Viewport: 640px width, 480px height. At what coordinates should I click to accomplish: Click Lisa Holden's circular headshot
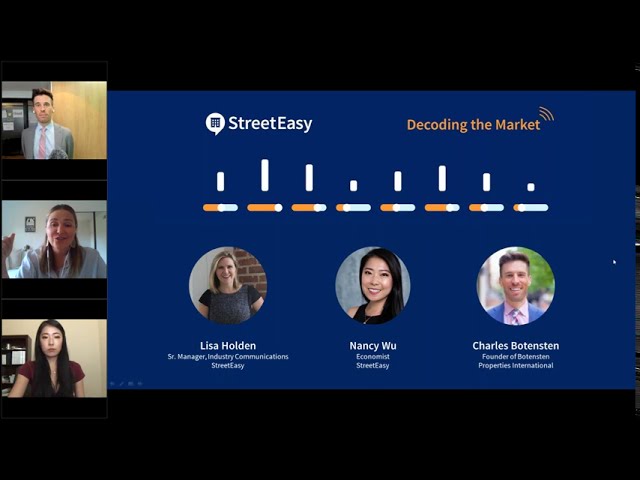tap(228, 285)
